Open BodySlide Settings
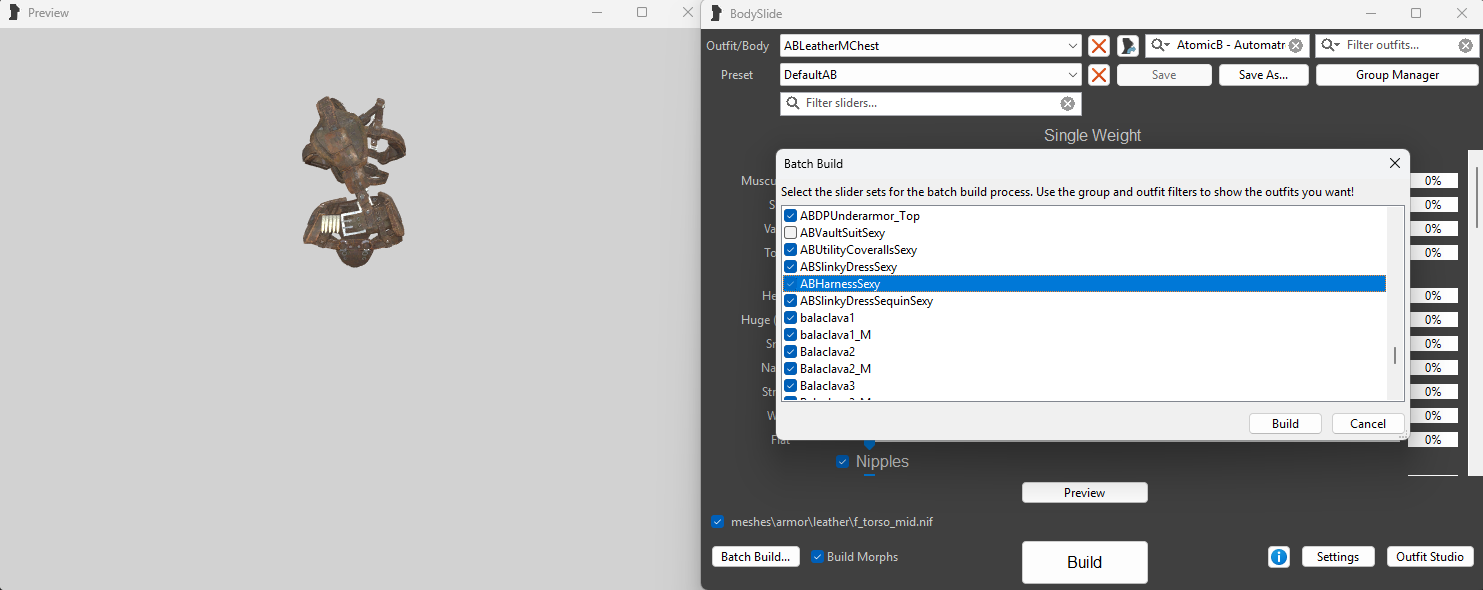 pyautogui.click(x=1337, y=557)
